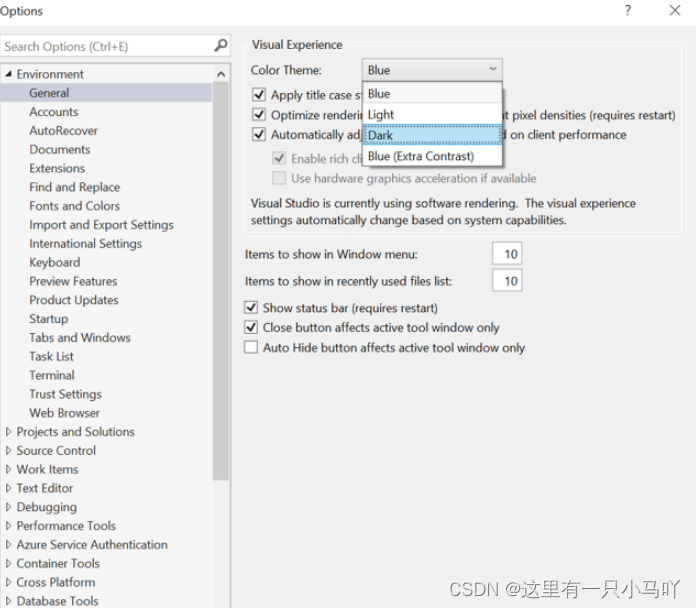696x608 pixels.
Task: Toggle Optimize rendering checkbox
Action: pos(259,114)
